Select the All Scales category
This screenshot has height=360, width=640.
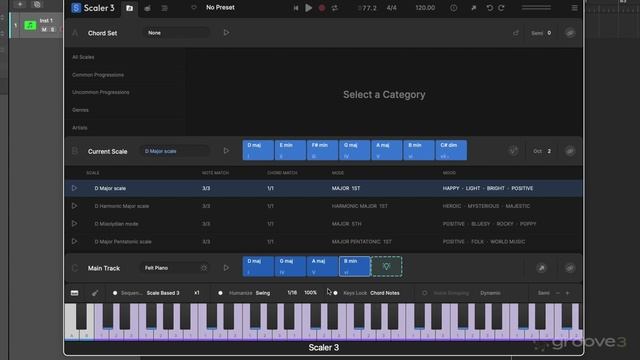tap(83, 57)
